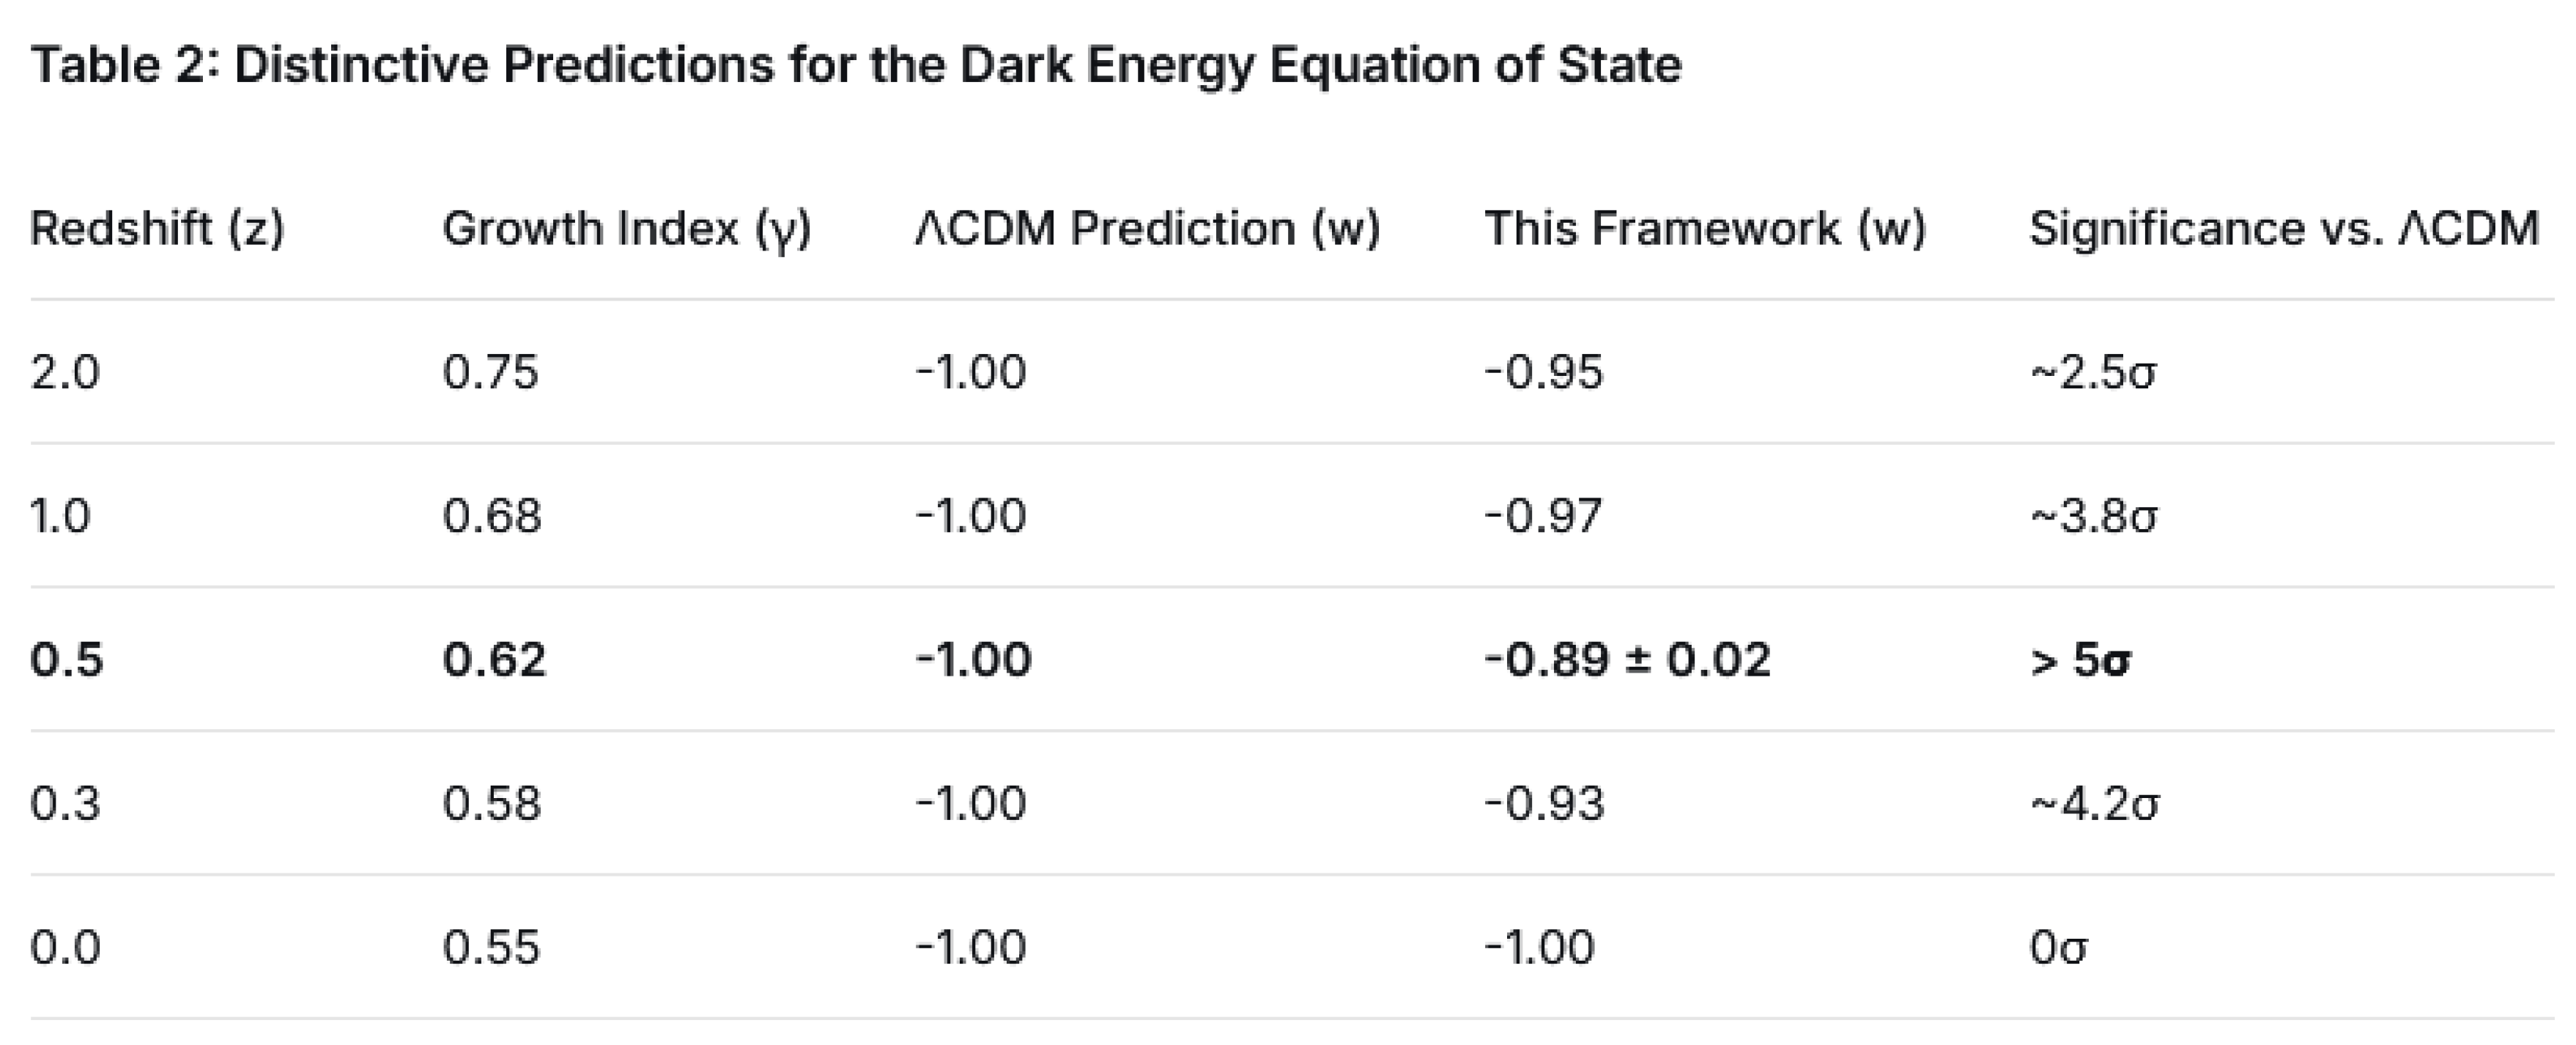Click the This Framework (w) header
The height and width of the screenshot is (1045, 2576).
click(x=1705, y=229)
